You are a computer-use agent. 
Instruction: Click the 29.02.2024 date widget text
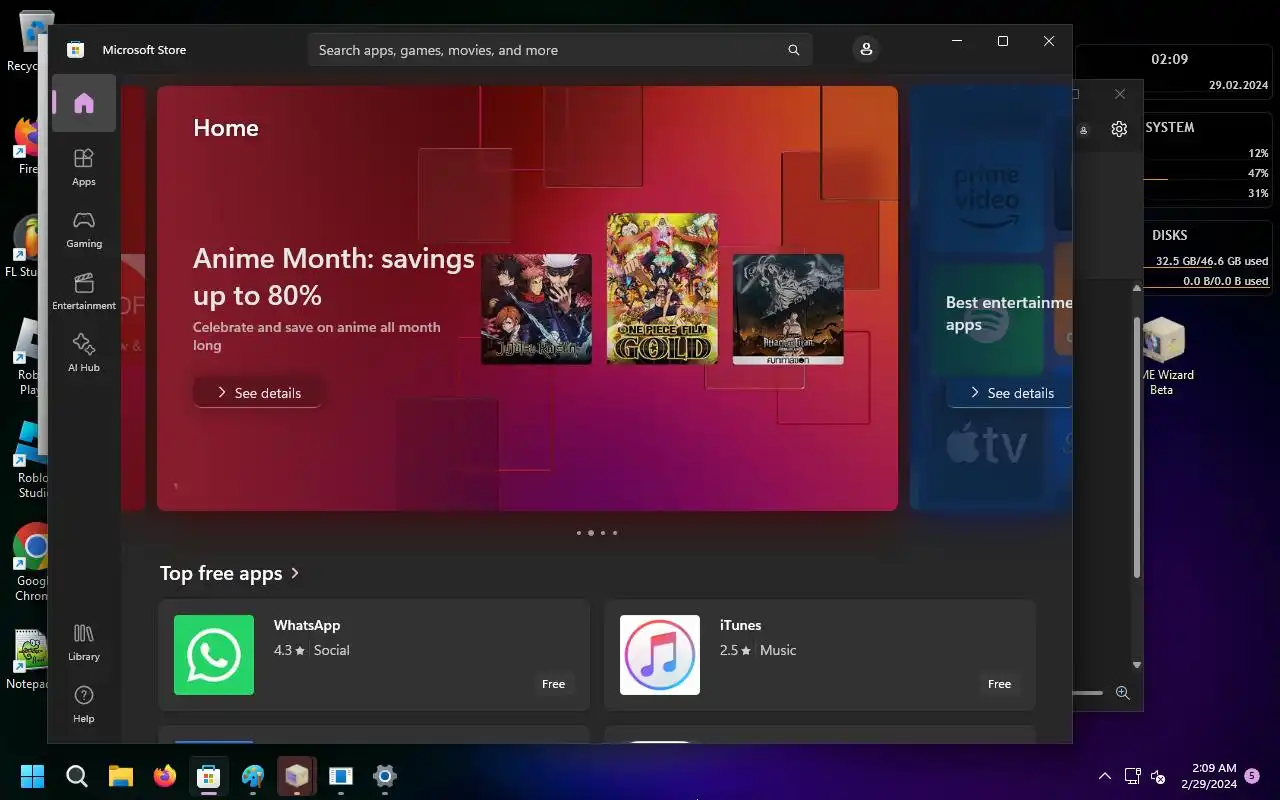click(x=1238, y=85)
